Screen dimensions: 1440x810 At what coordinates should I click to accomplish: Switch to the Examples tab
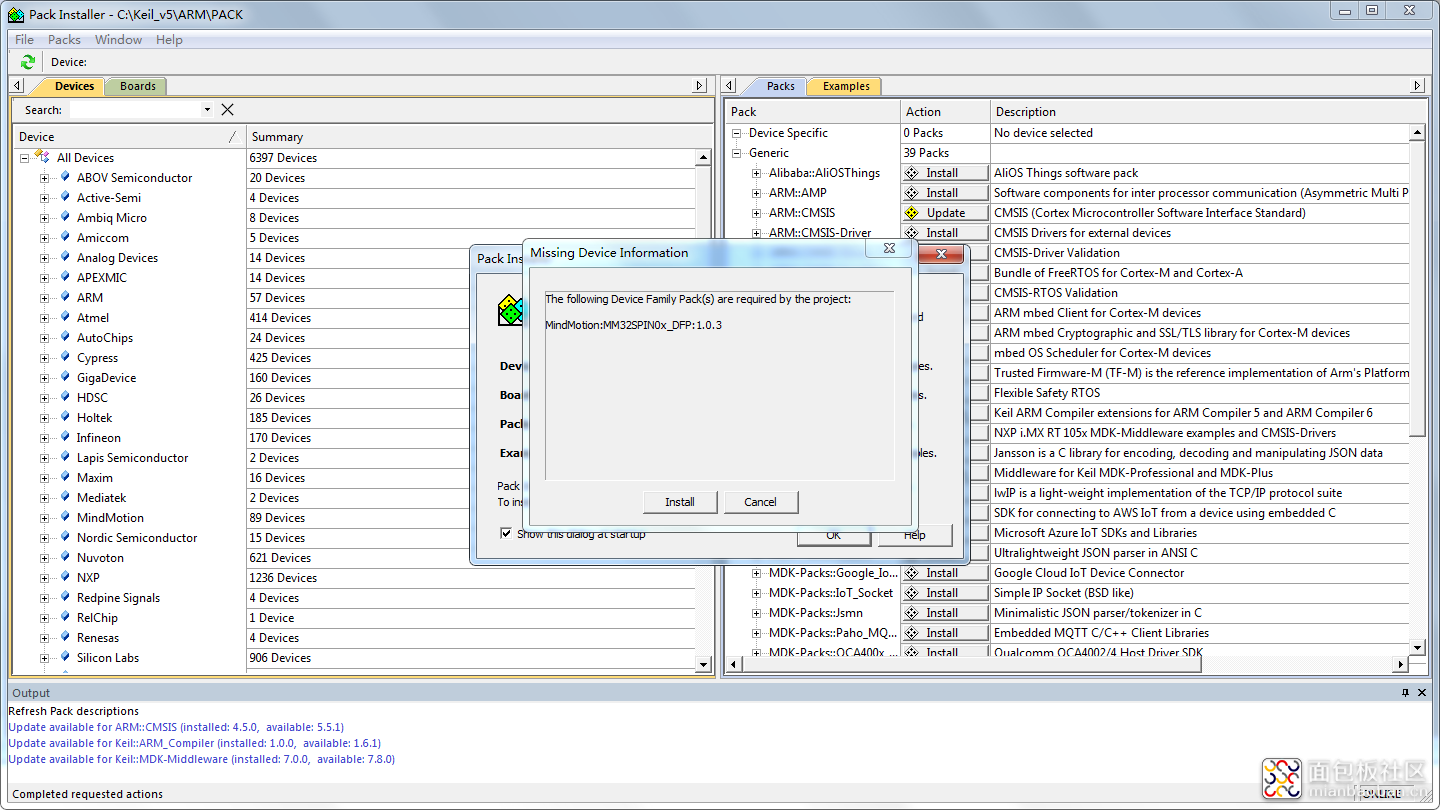[846, 86]
